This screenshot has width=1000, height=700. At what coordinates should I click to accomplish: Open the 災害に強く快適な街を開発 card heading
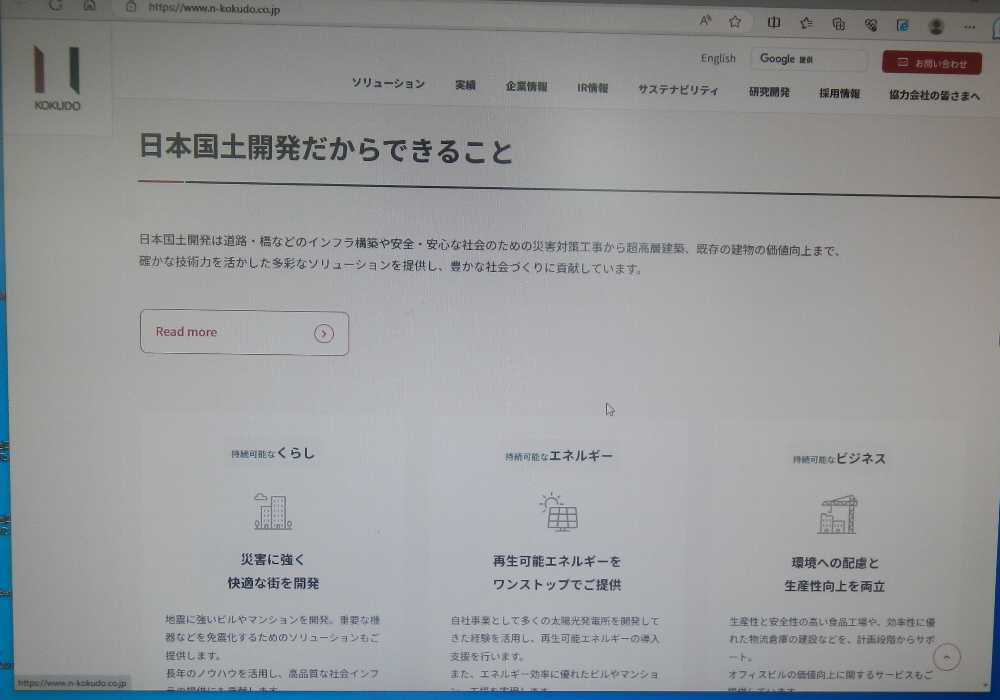(x=273, y=571)
